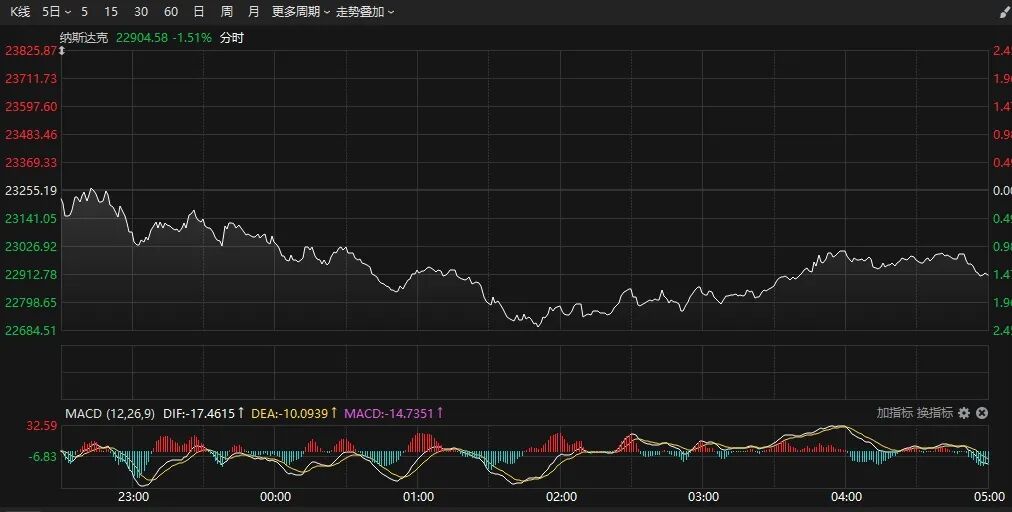Switch chart to 日 daily period
This screenshot has width=1012, height=512.
199,12
